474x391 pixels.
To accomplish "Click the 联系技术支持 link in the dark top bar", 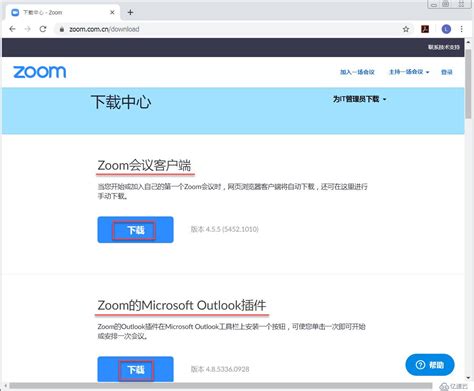I will click(x=444, y=47).
